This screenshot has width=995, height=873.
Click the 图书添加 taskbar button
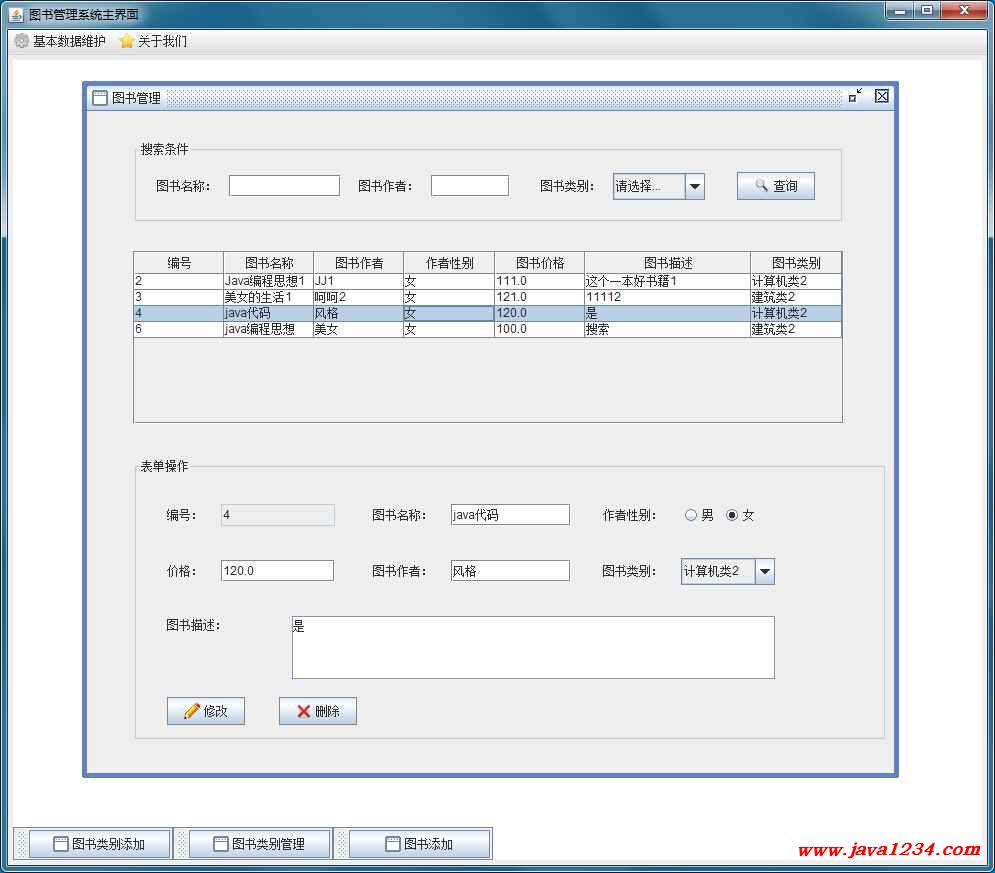click(419, 844)
